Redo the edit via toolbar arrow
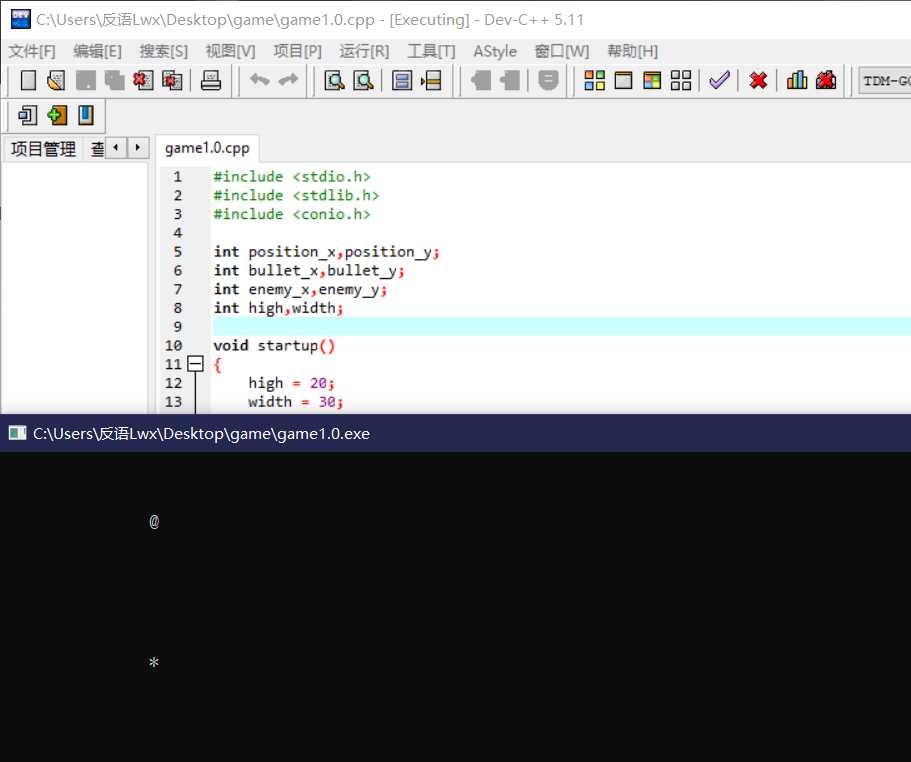This screenshot has height=762, width=911. (288, 80)
